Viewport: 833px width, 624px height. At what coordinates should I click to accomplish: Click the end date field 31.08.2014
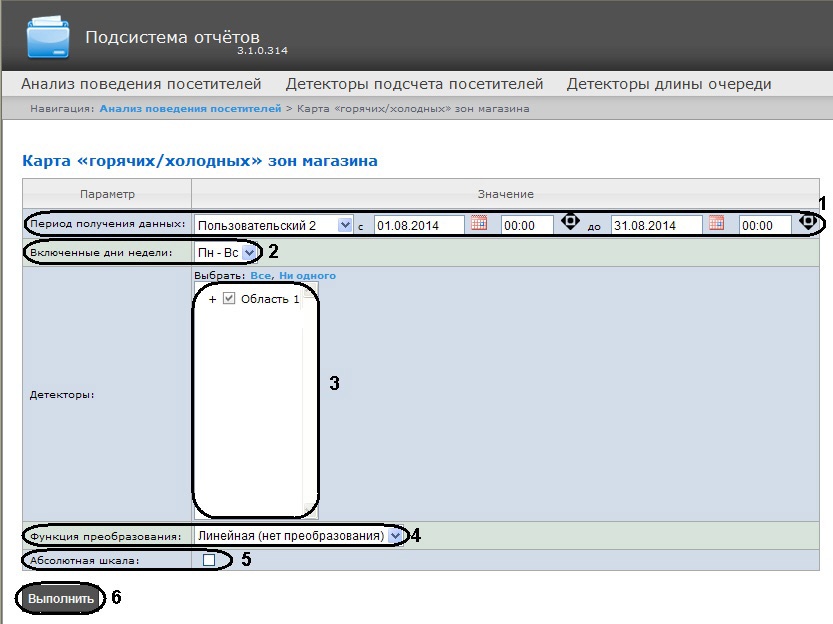click(x=655, y=225)
